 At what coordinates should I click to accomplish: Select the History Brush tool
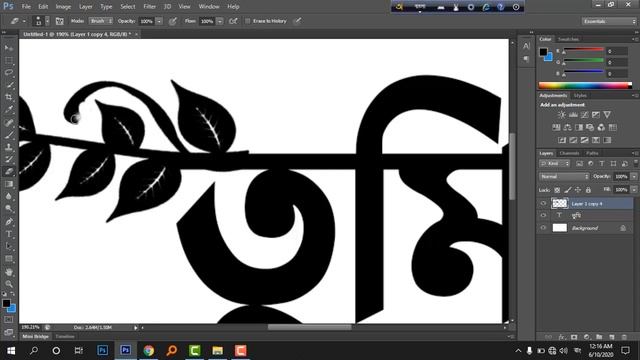tap(9, 159)
